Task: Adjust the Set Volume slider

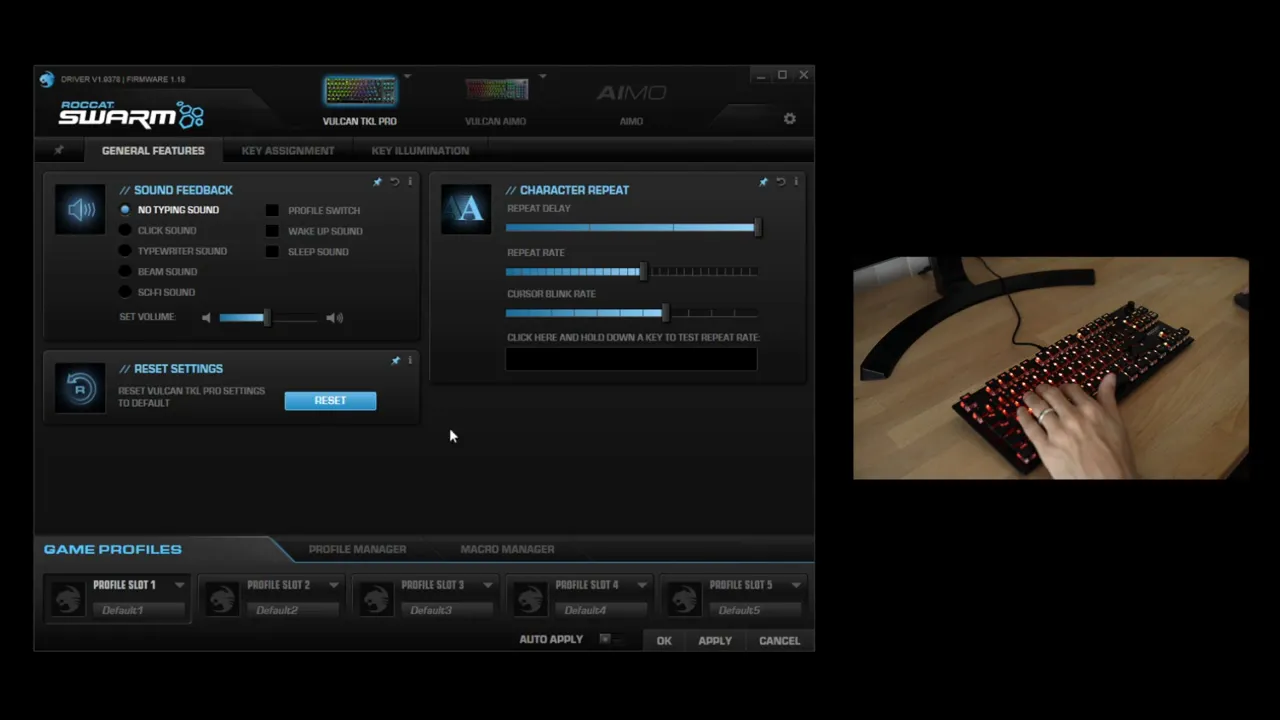Action: click(268, 318)
